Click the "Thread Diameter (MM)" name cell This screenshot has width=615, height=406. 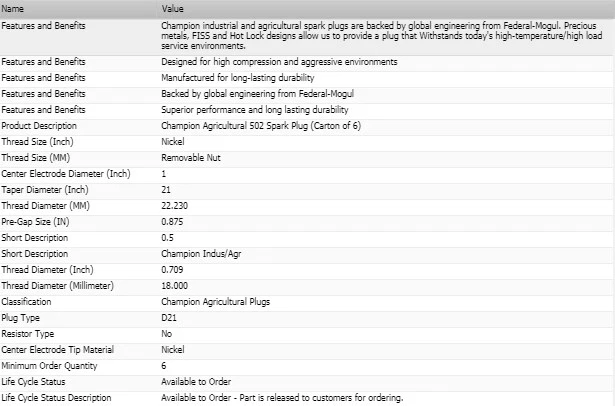tap(45, 206)
